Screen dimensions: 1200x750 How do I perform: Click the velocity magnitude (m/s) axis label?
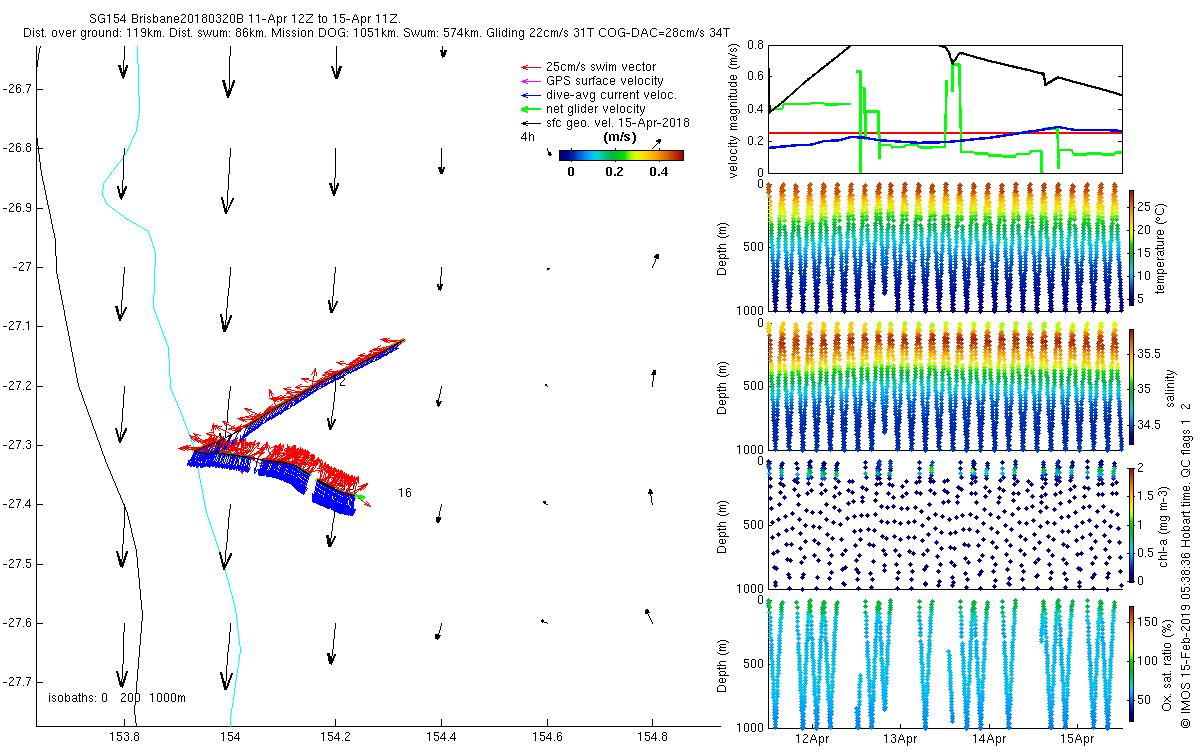click(x=735, y=110)
